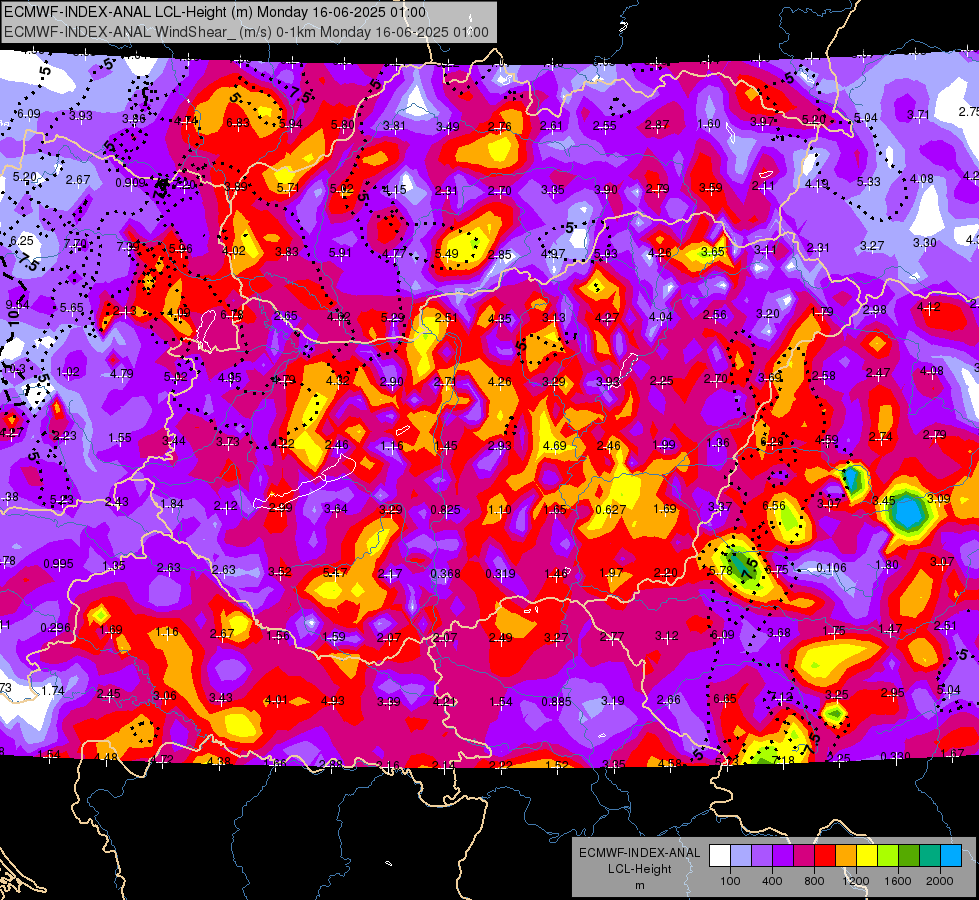The height and width of the screenshot is (900, 979).
Task: Click the wind shear value 2.99
Action: click(x=280, y=507)
